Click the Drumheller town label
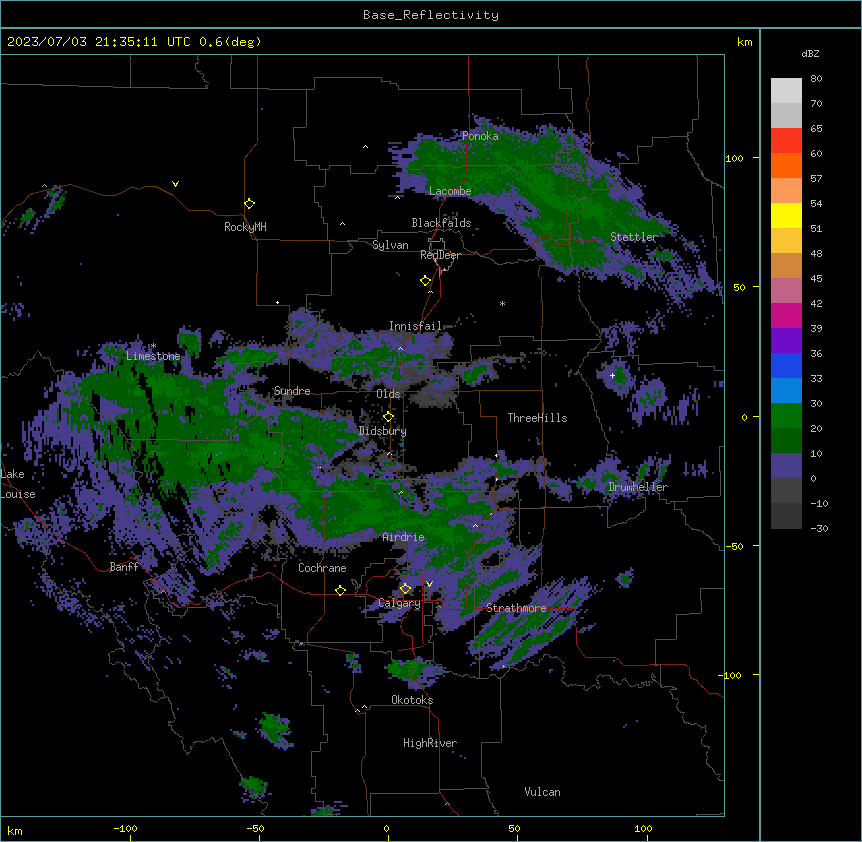 click(x=638, y=487)
